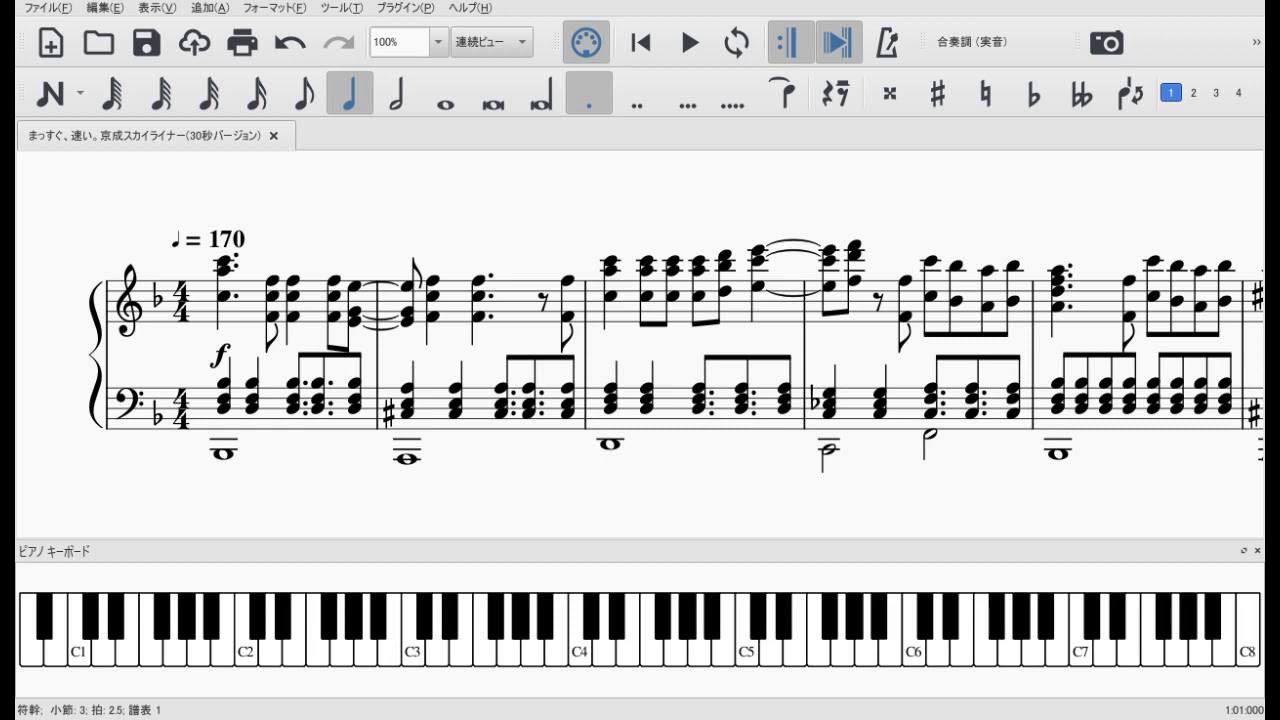Rewind to start position
This screenshot has width=1280, height=720.
pyautogui.click(x=641, y=43)
